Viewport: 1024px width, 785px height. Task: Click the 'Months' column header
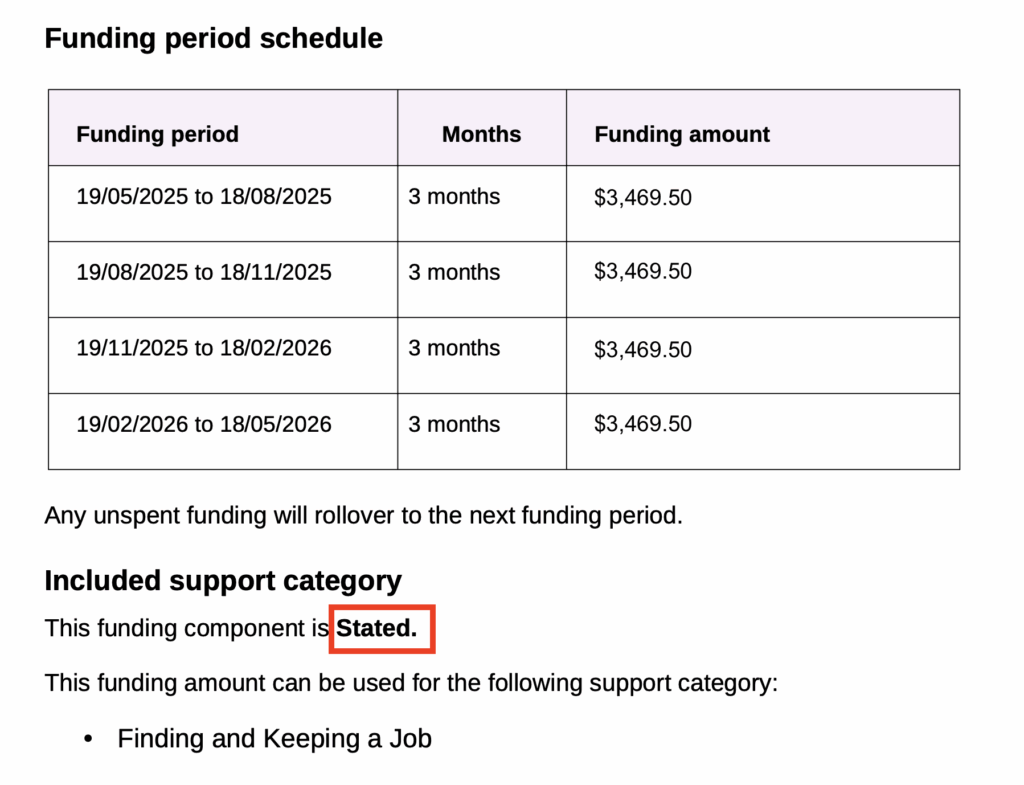pos(481,134)
